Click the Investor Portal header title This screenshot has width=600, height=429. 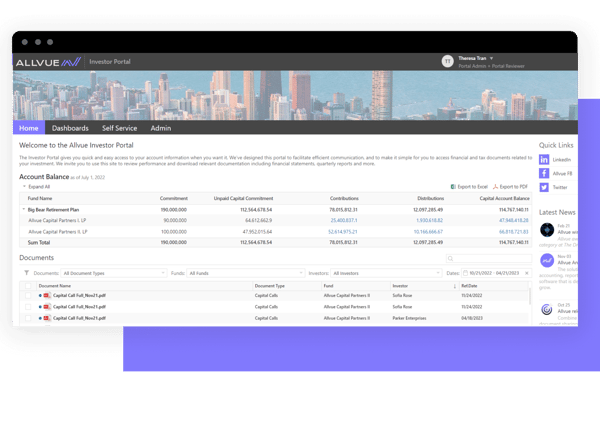click(x=110, y=62)
